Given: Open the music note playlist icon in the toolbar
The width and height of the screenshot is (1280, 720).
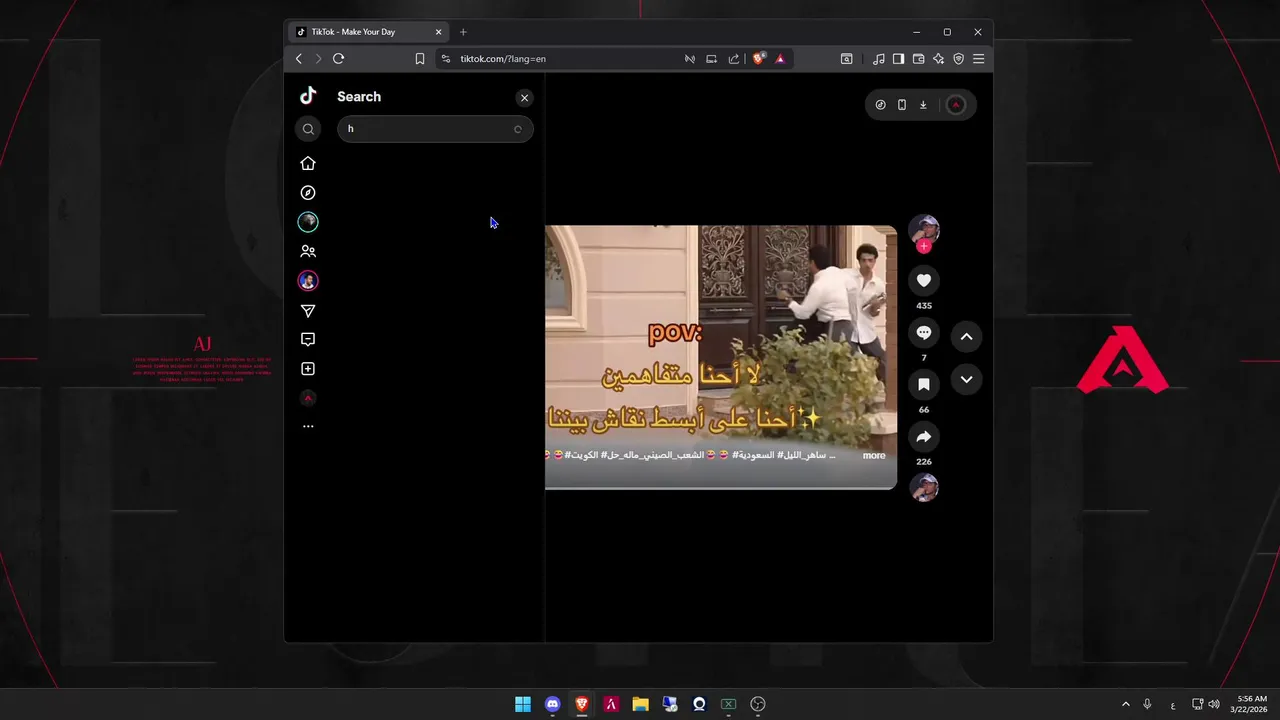Looking at the screenshot, I should (878, 59).
